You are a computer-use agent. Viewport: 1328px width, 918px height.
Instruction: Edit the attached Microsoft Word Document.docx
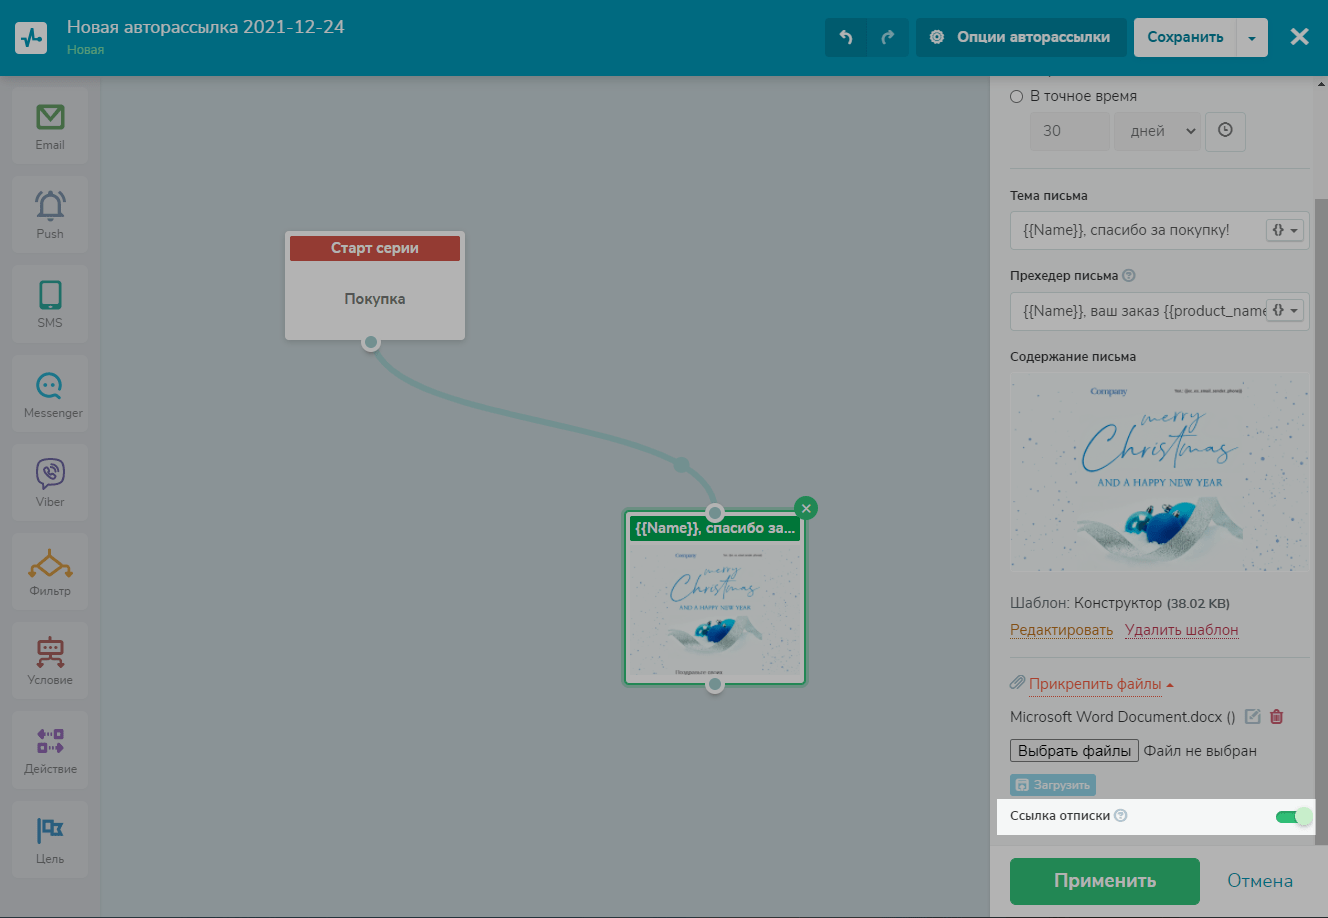tap(1252, 717)
